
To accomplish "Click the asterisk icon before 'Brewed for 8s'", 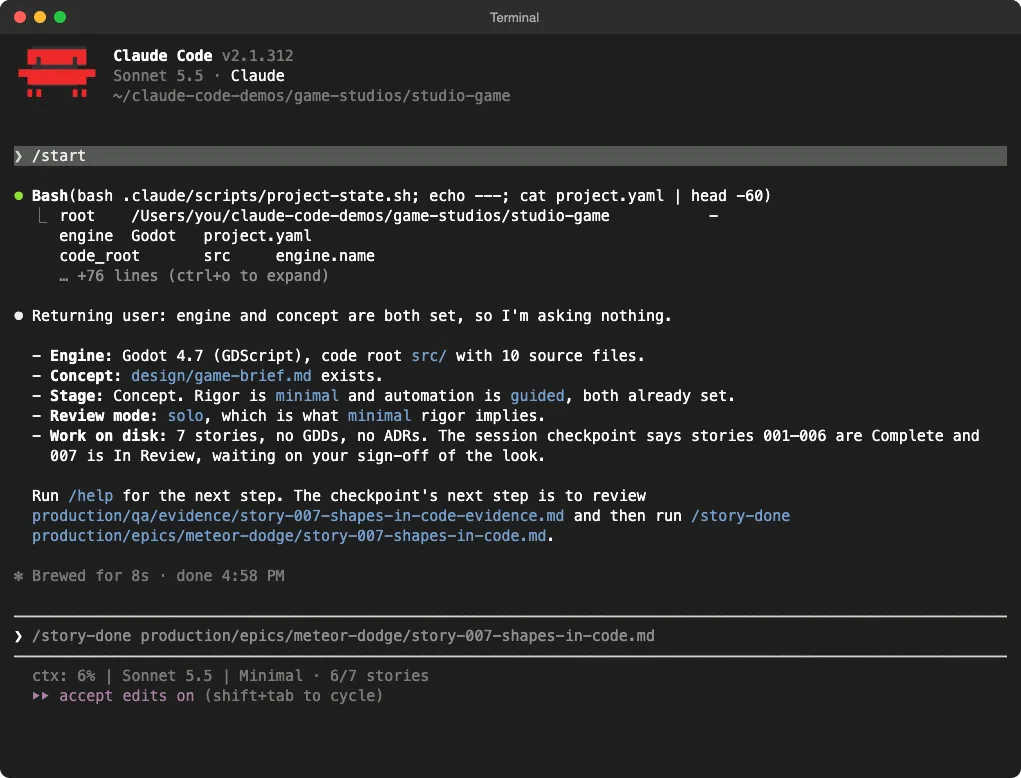I will pyautogui.click(x=18, y=576).
